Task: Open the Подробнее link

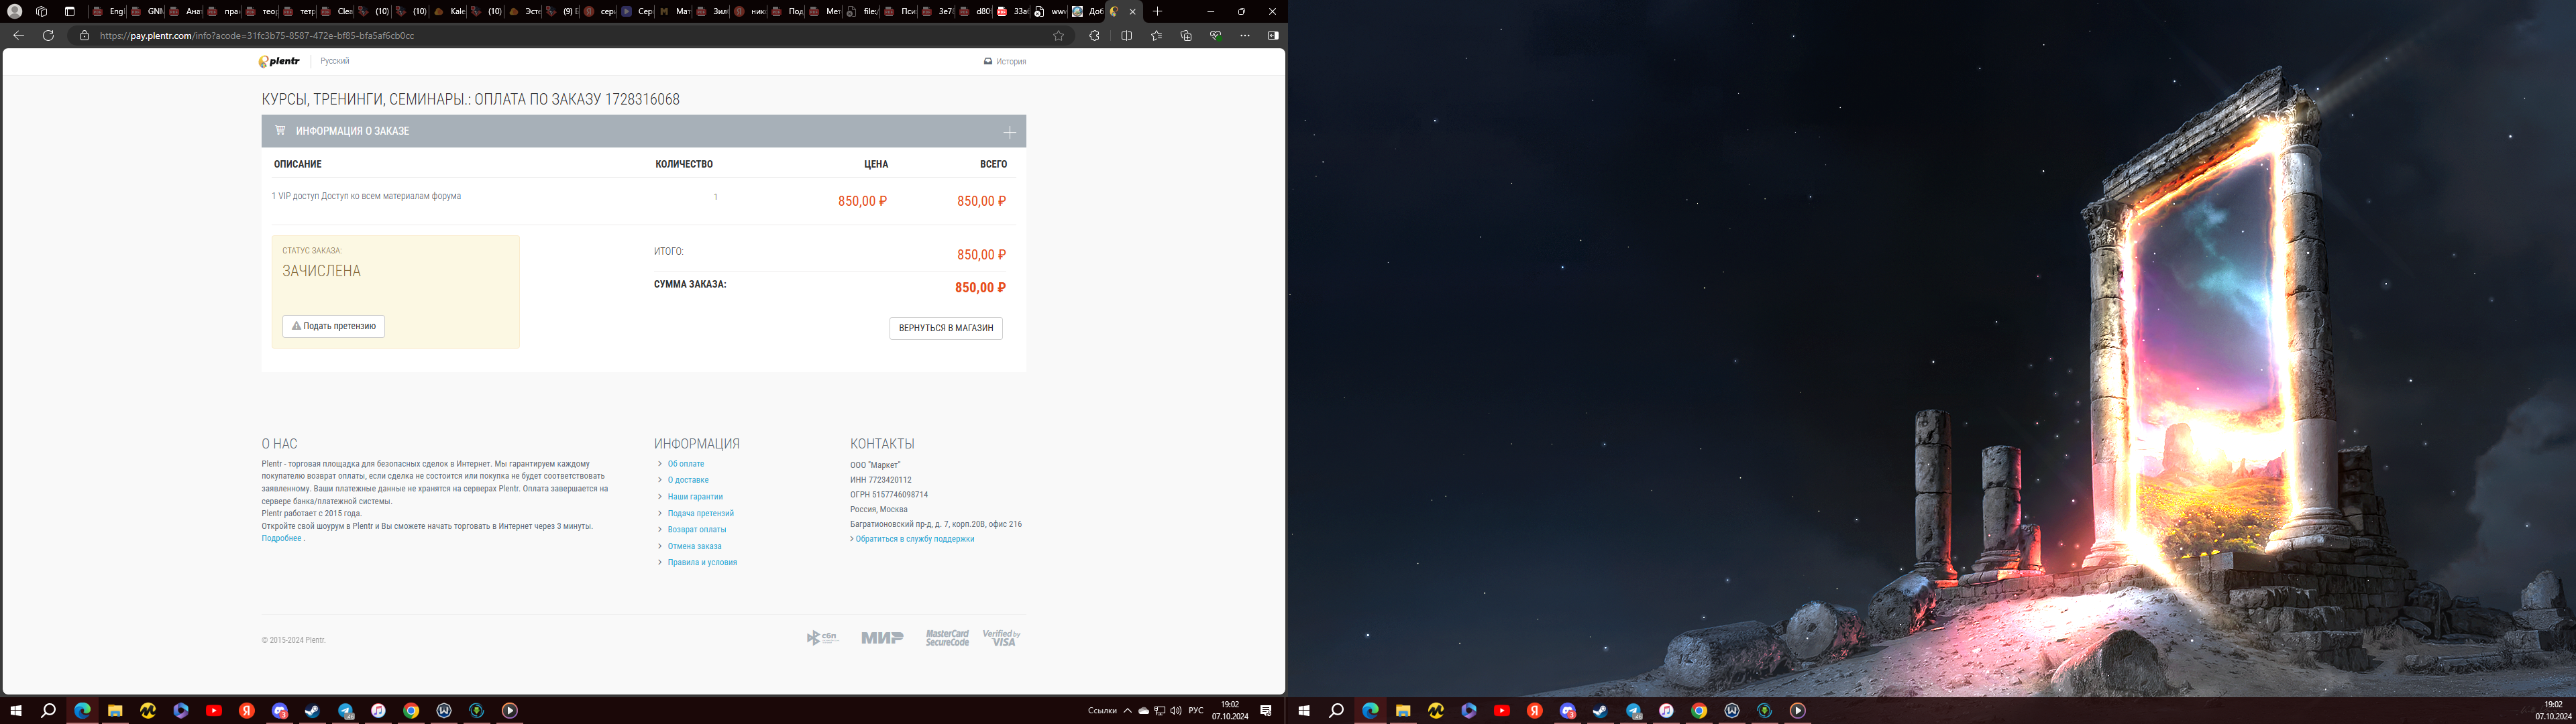Action: (x=282, y=539)
